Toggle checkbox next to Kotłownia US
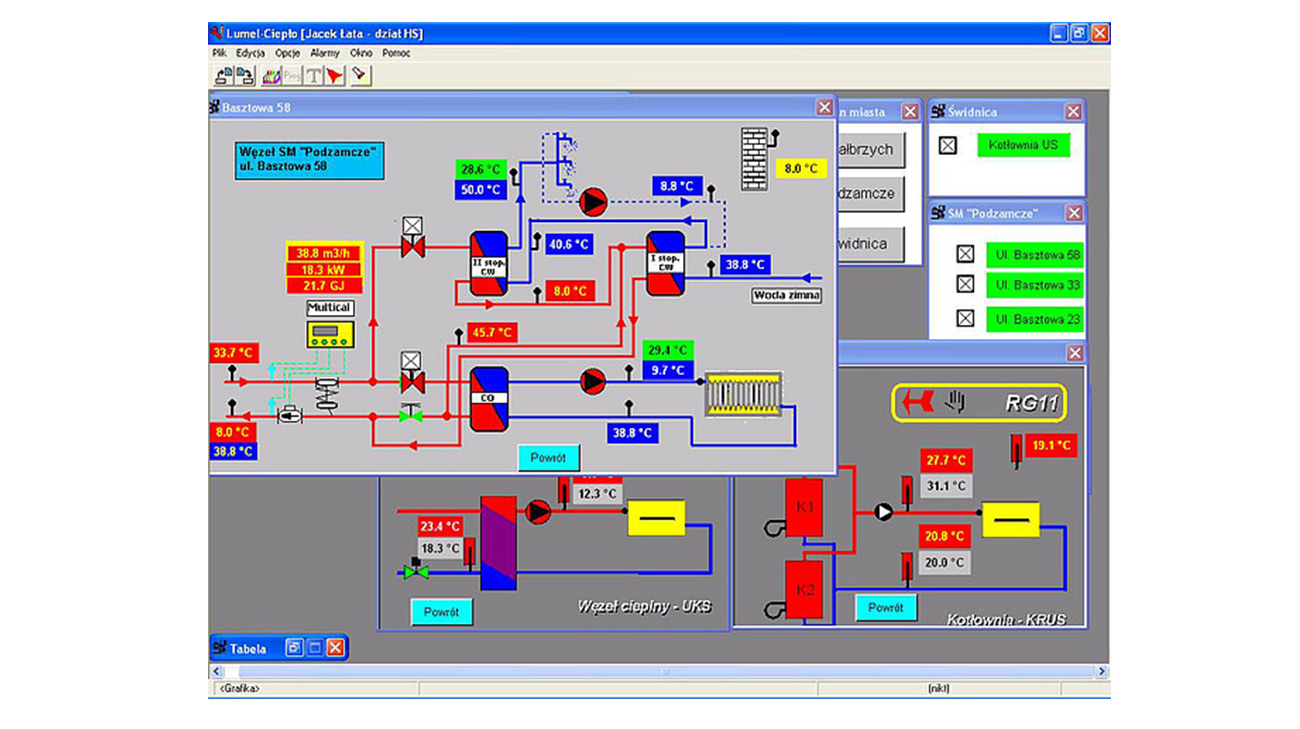 (x=948, y=146)
